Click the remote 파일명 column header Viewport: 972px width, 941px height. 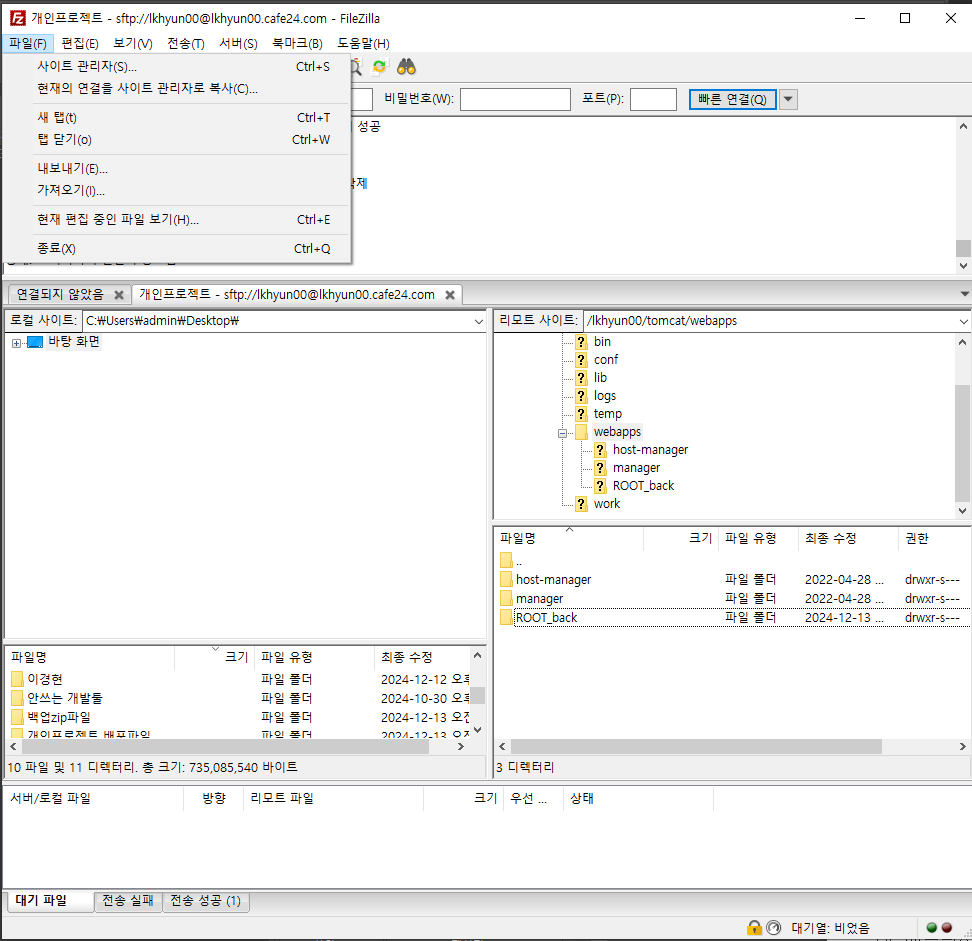(x=569, y=538)
